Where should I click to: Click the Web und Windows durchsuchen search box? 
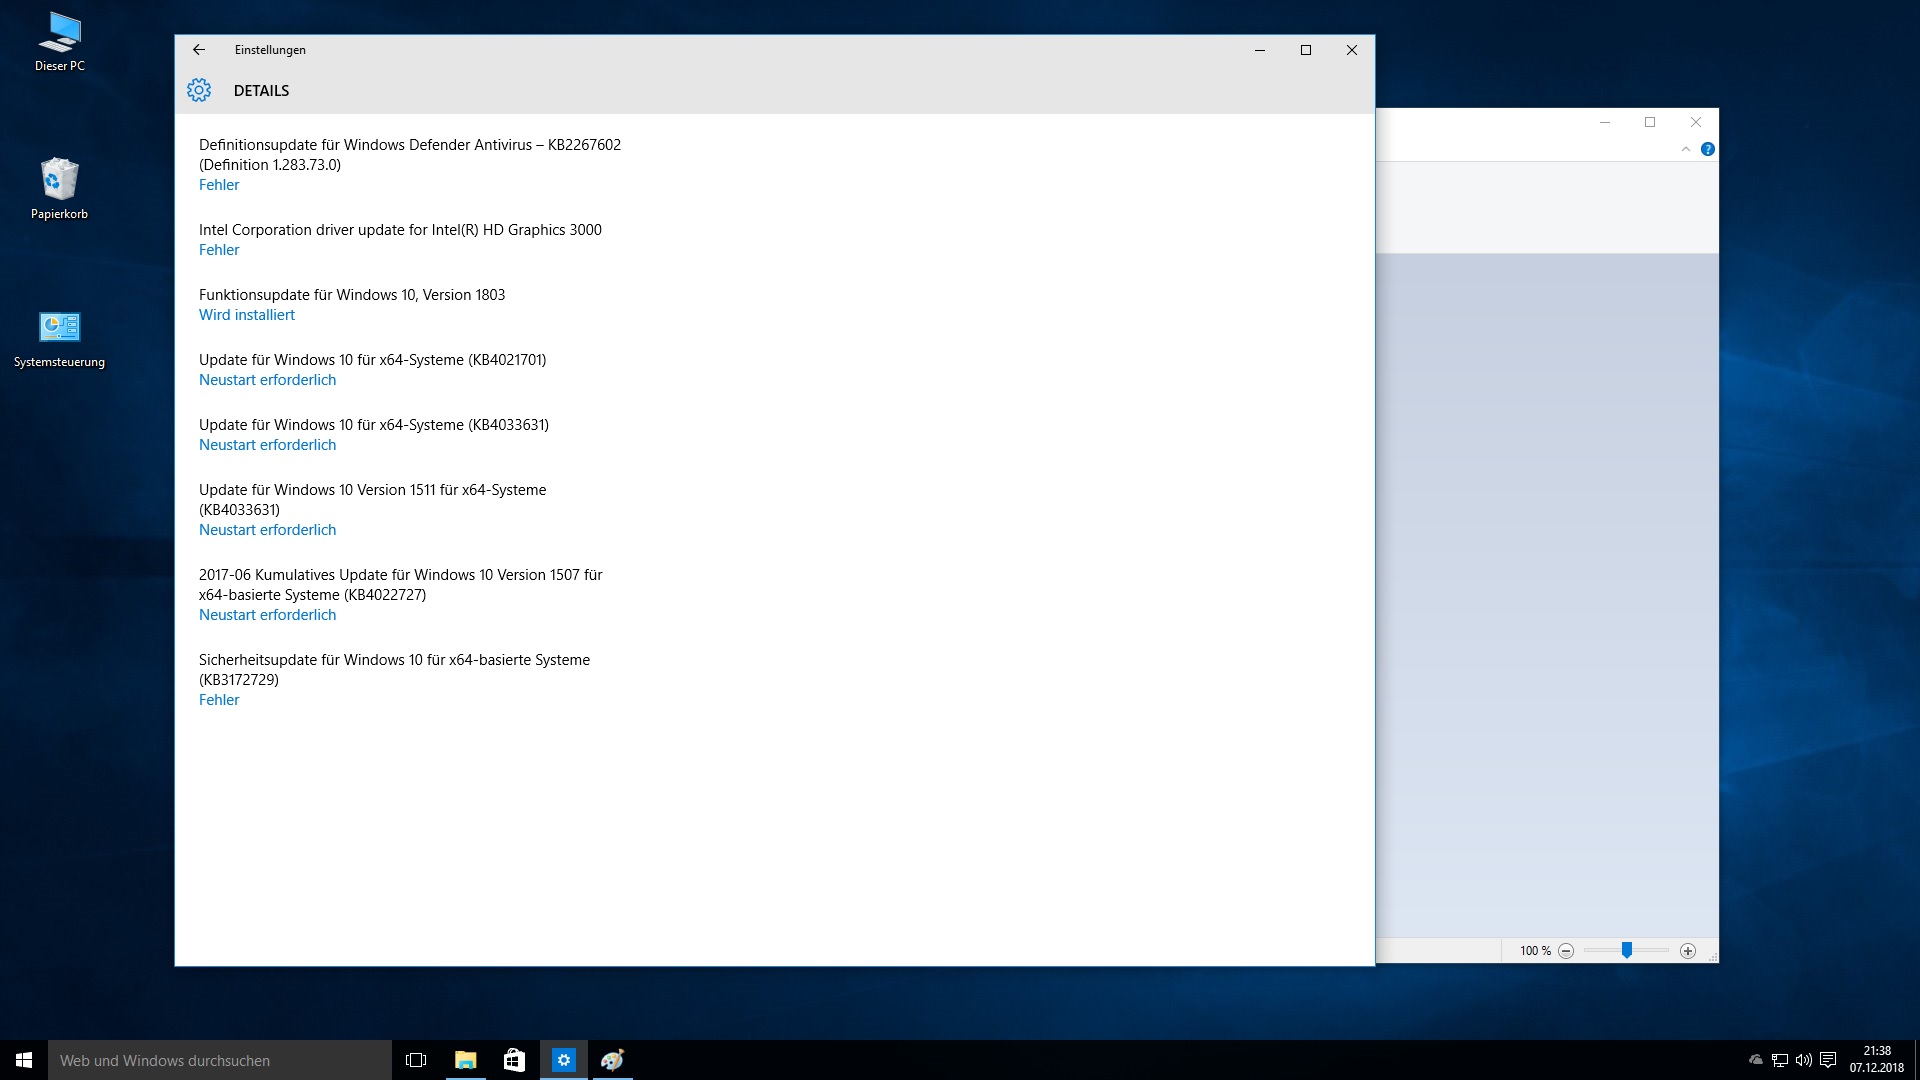[x=220, y=1060]
